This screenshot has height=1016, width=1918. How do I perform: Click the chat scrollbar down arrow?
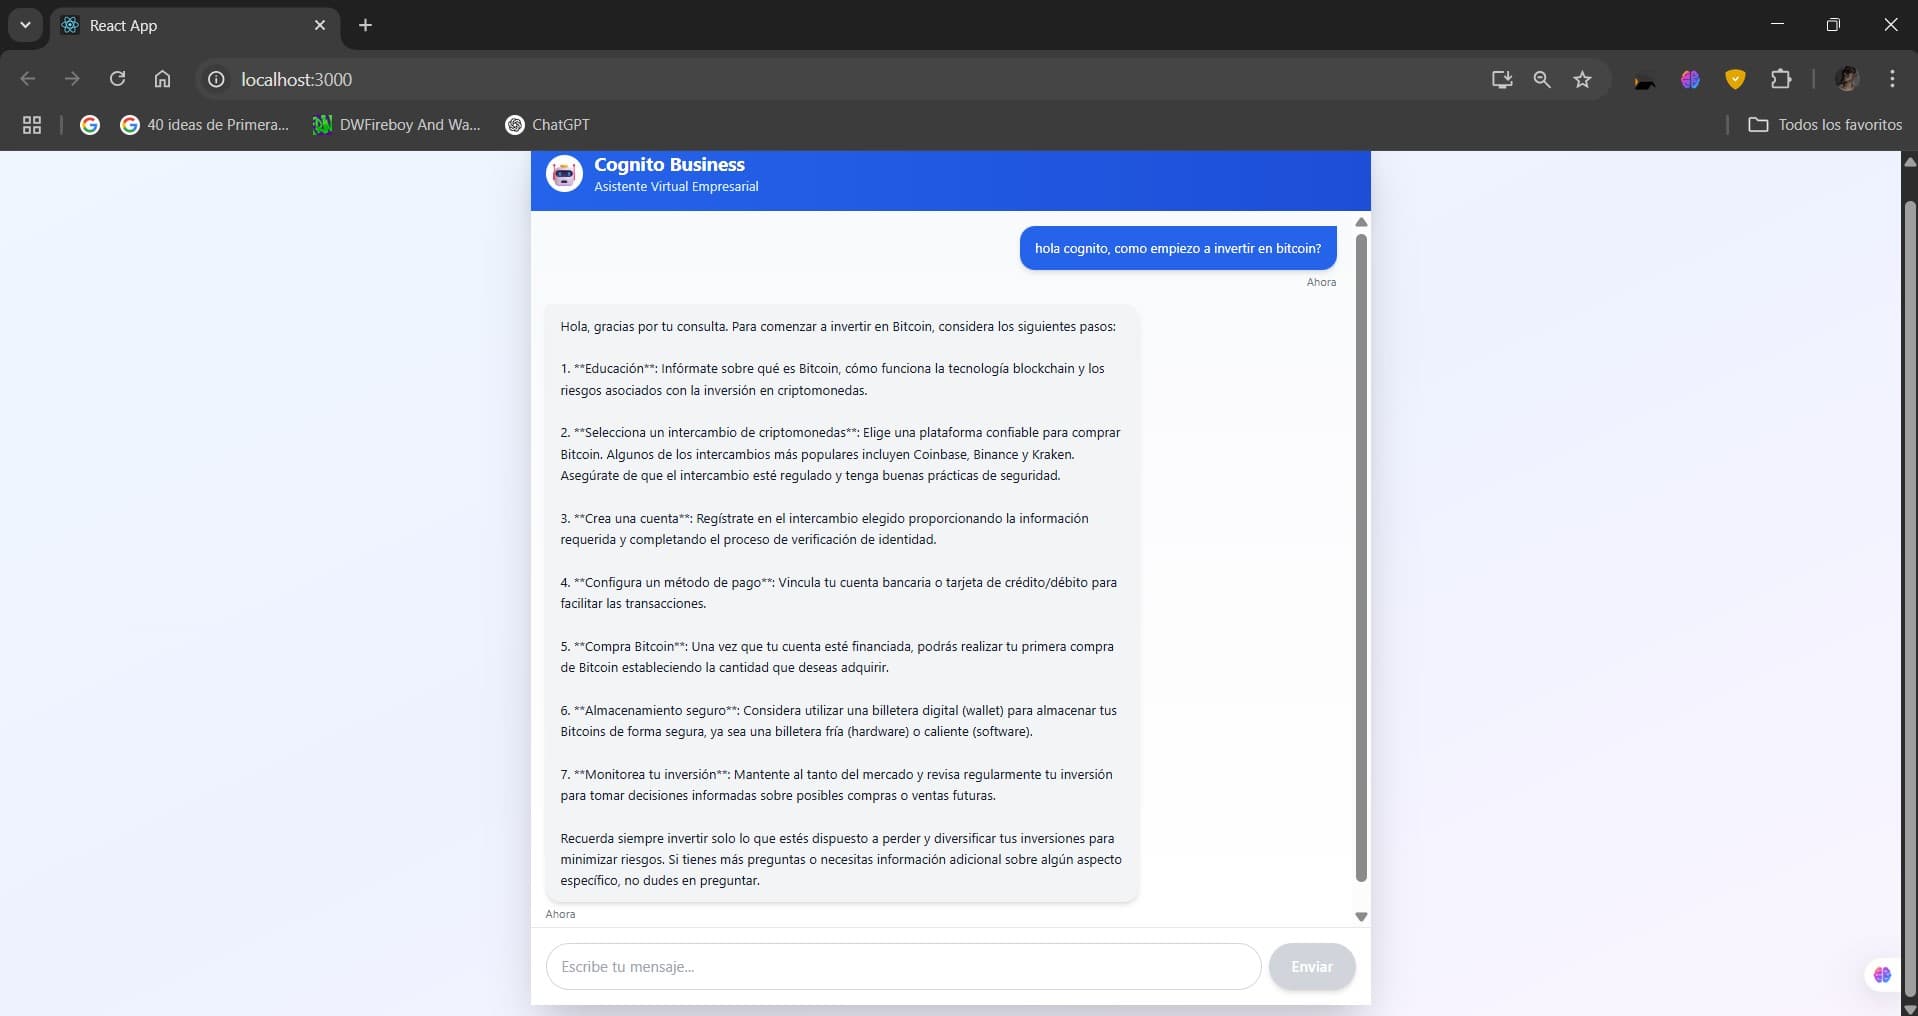1361,916
